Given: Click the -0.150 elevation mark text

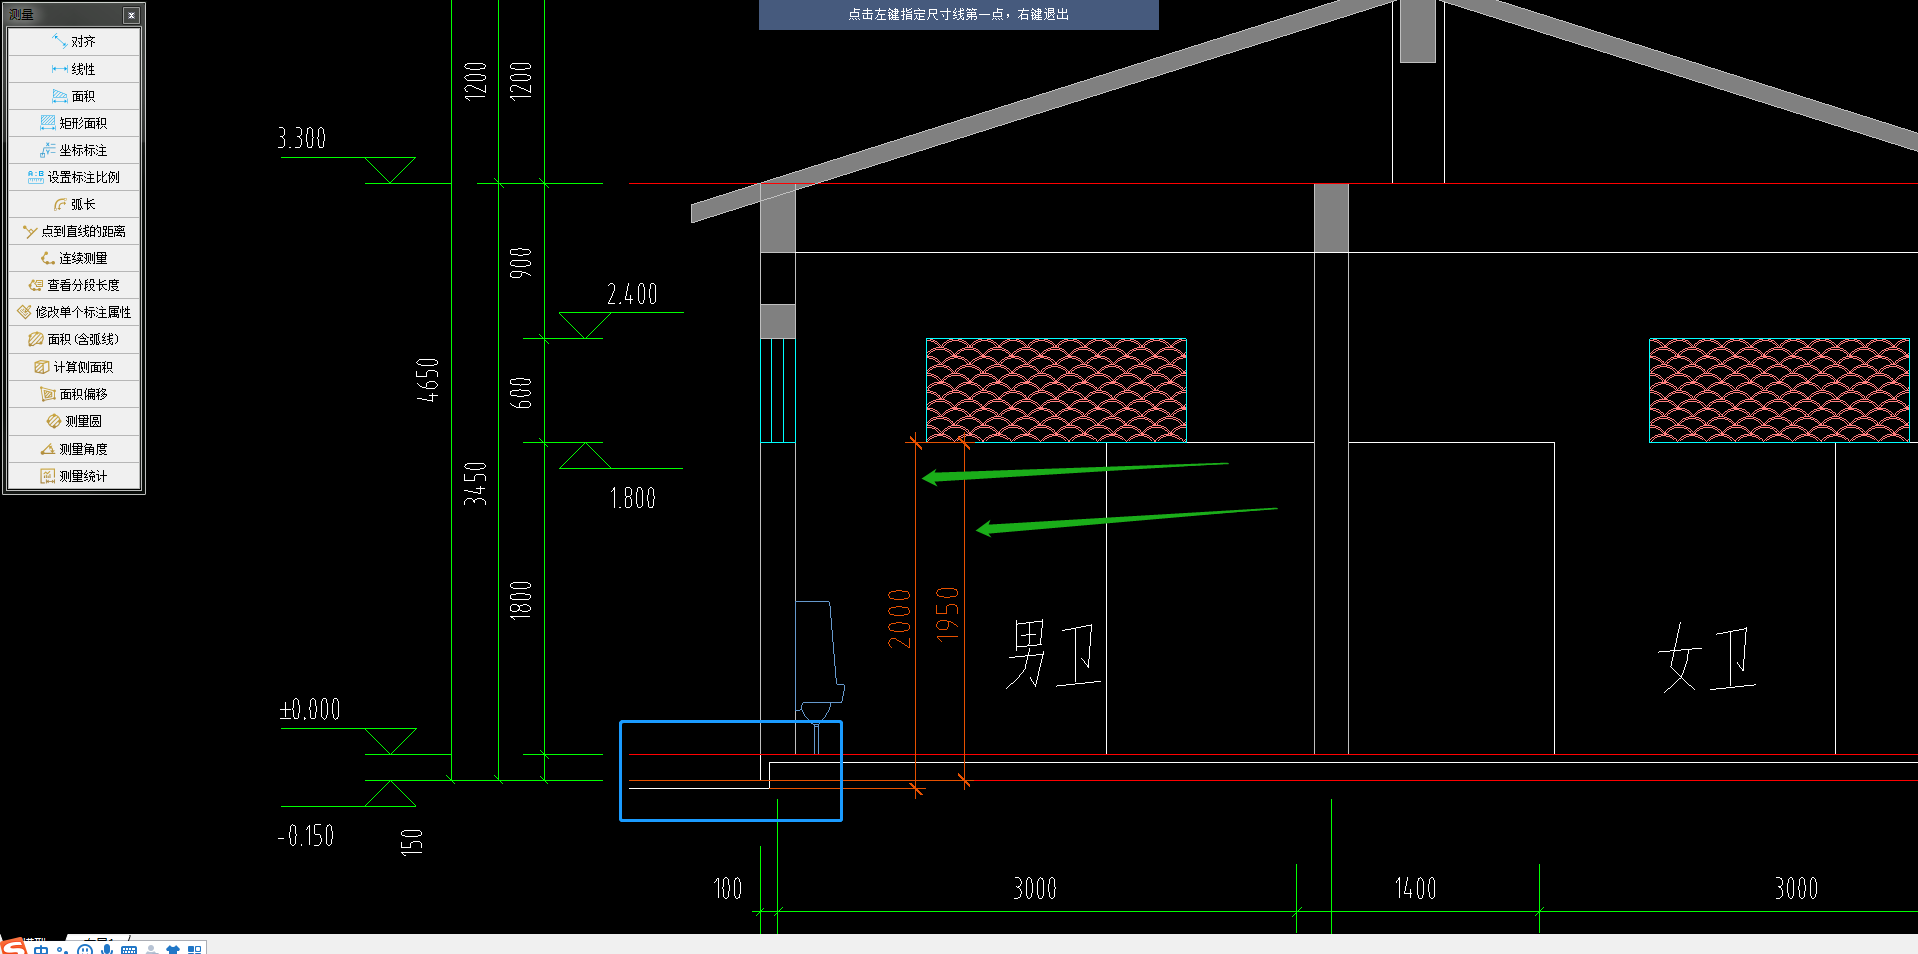Looking at the screenshot, I should point(306,835).
